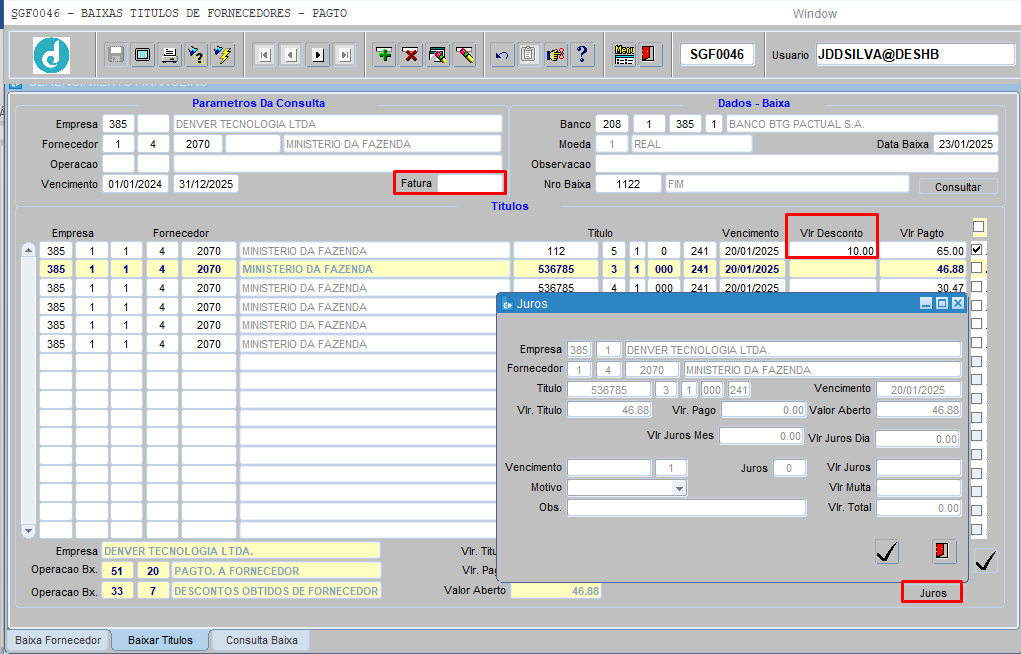This screenshot has height=654, width=1021.
Task: Open the Motivo dropdown in Juros dialog
Action: click(679, 488)
